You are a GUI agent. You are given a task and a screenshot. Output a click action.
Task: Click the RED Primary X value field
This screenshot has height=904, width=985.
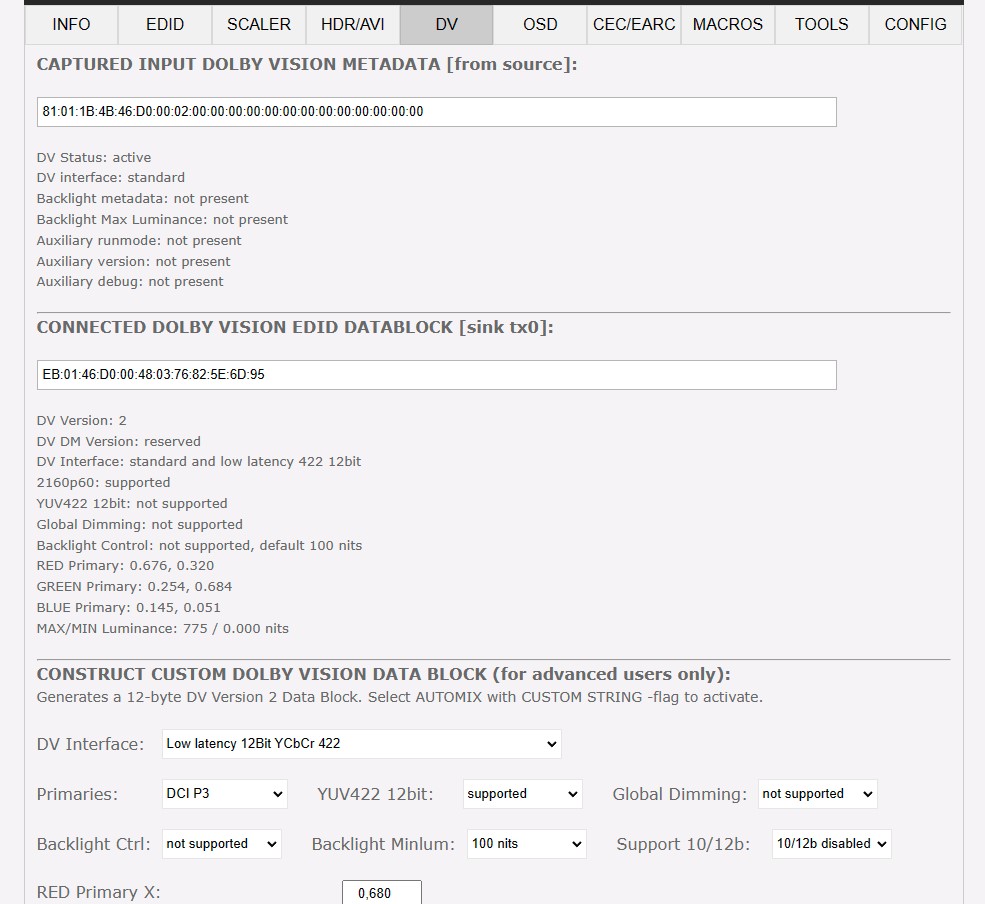[382, 893]
